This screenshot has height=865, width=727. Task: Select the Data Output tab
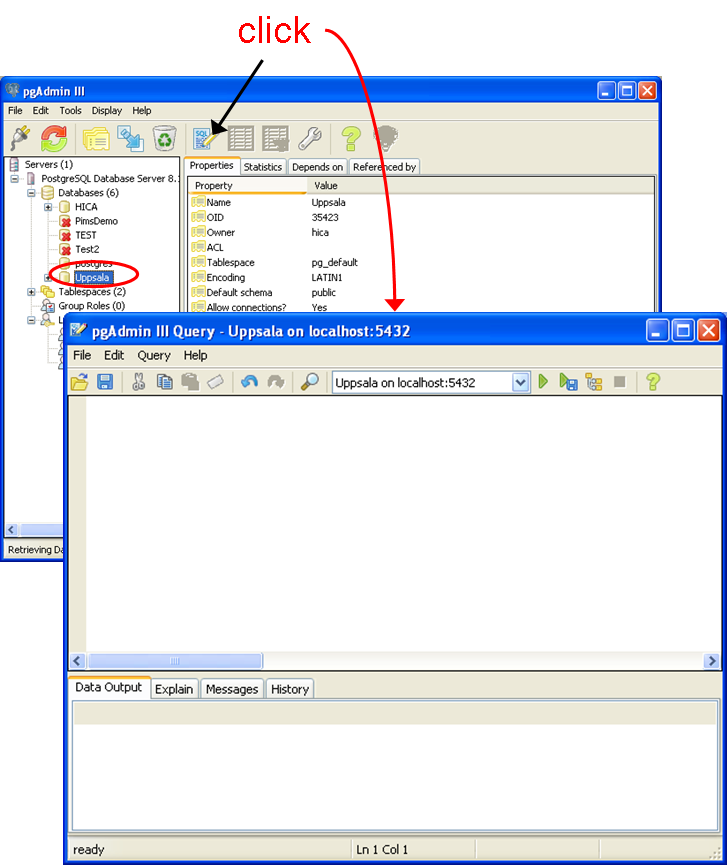click(x=109, y=687)
